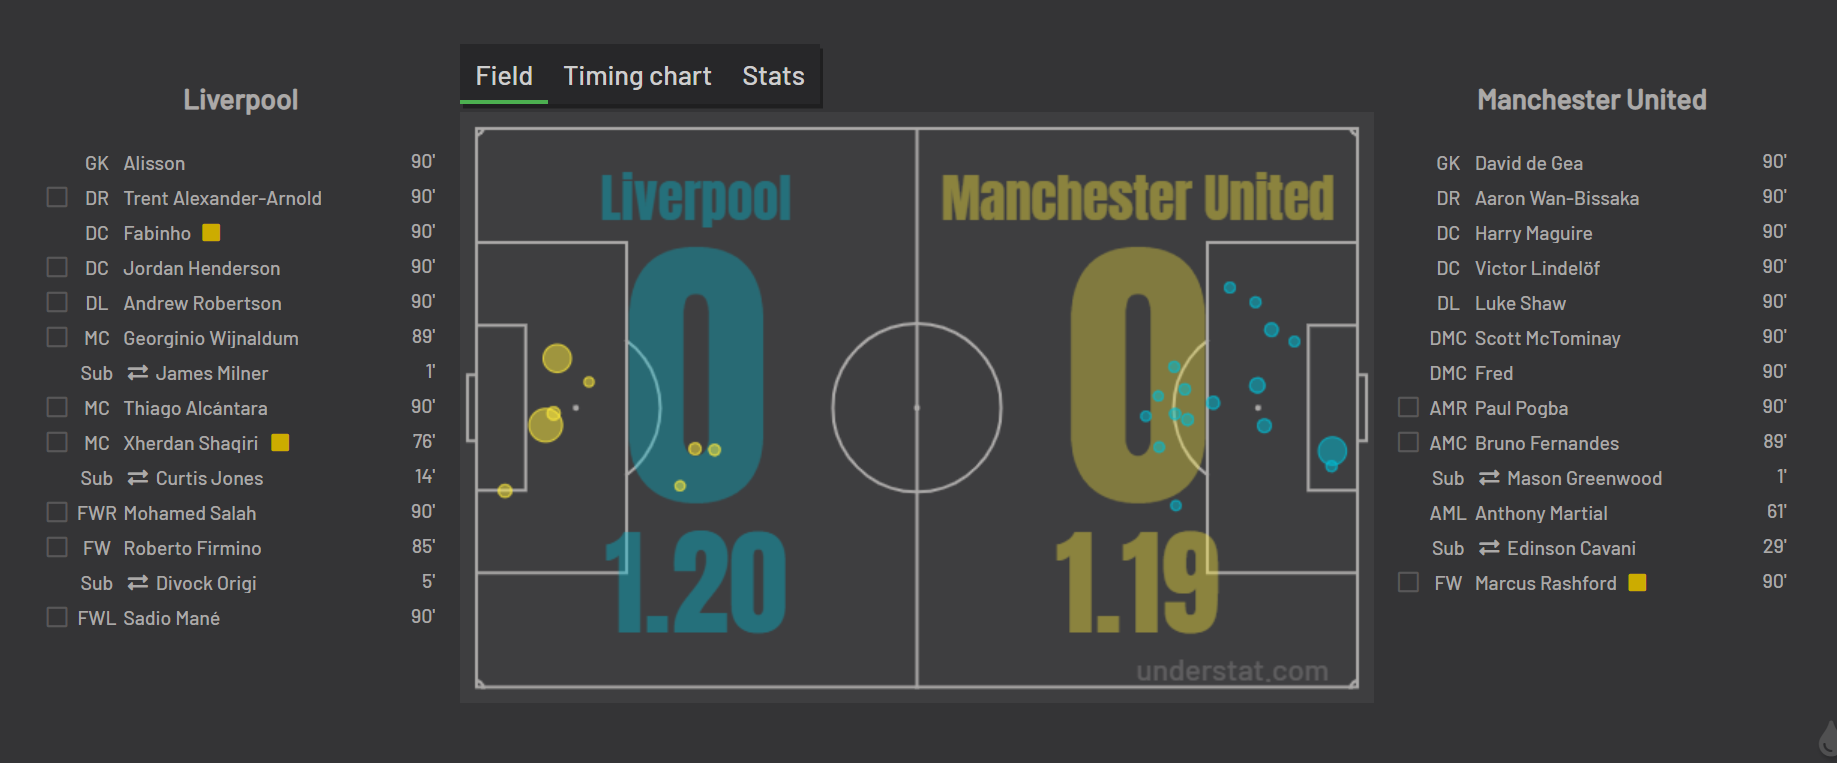Switch to the Timing chart tab
Viewport: 1837px width, 763px height.
(x=637, y=76)
